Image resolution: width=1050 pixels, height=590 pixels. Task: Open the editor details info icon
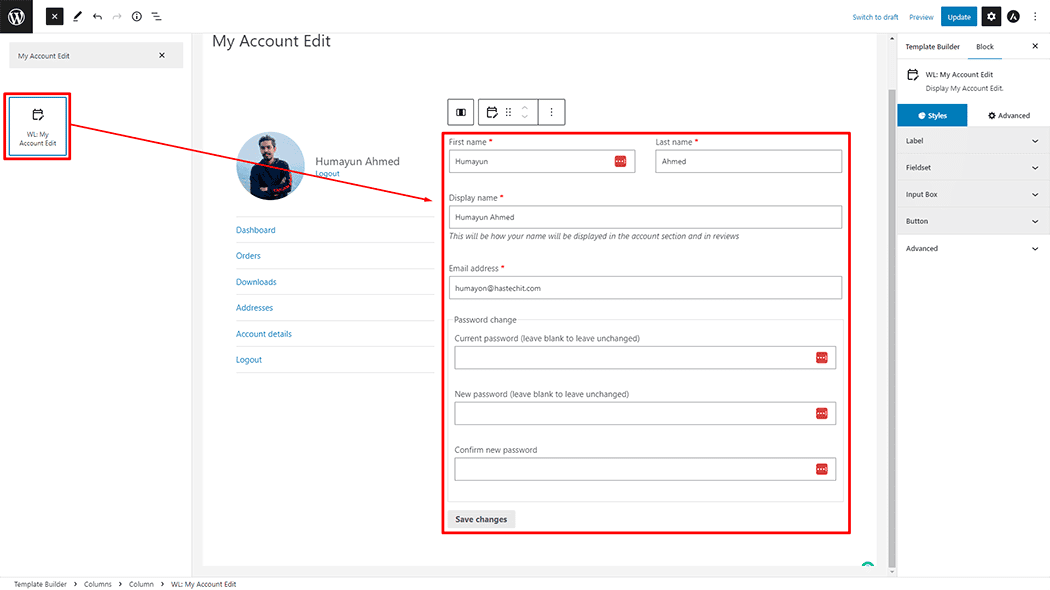tap(137, 16)
